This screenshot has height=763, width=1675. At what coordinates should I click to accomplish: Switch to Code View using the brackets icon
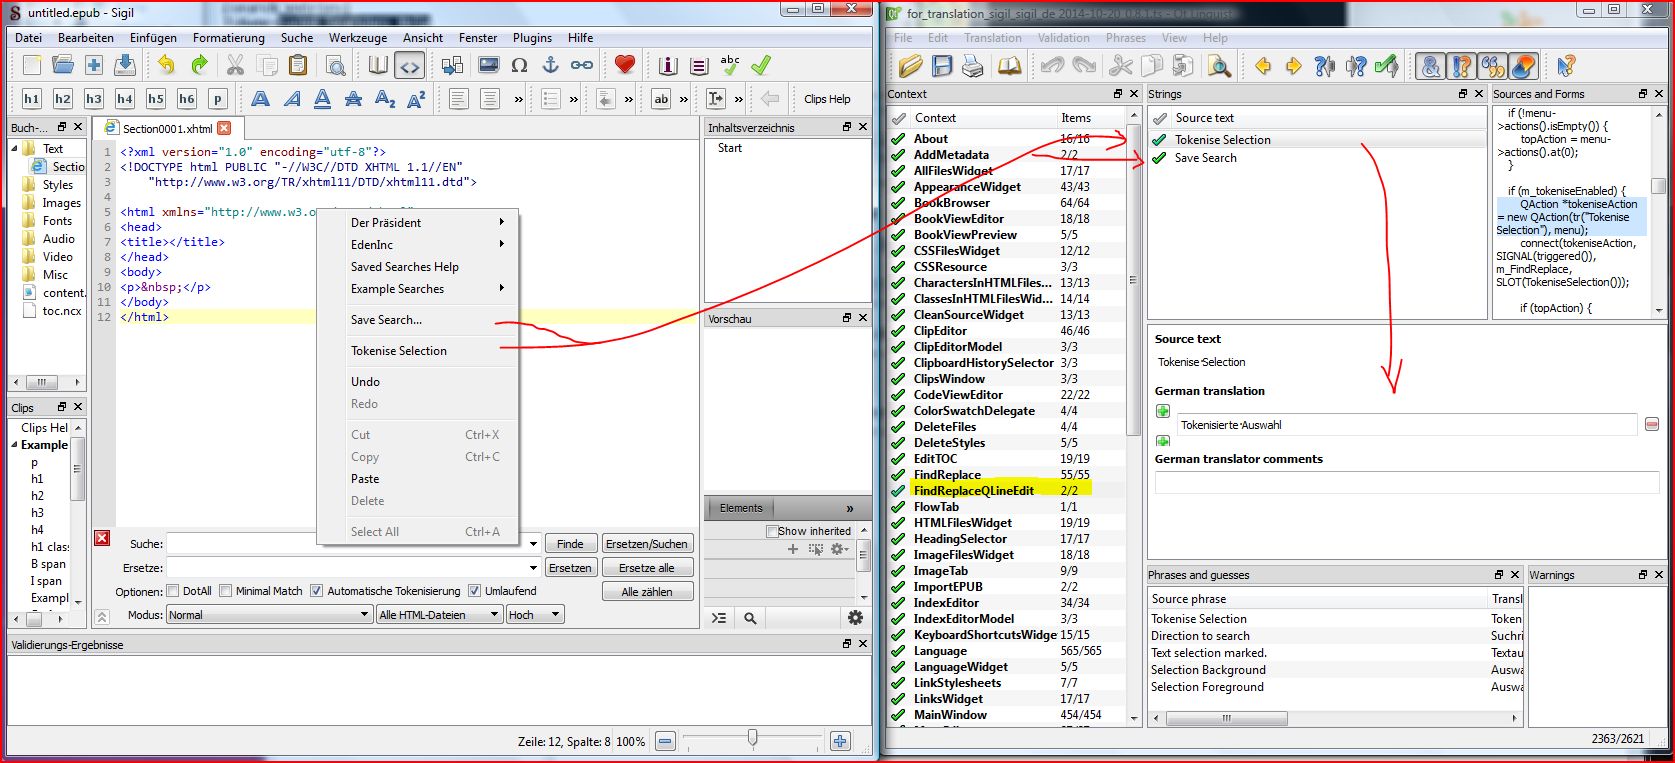[410, 66]
